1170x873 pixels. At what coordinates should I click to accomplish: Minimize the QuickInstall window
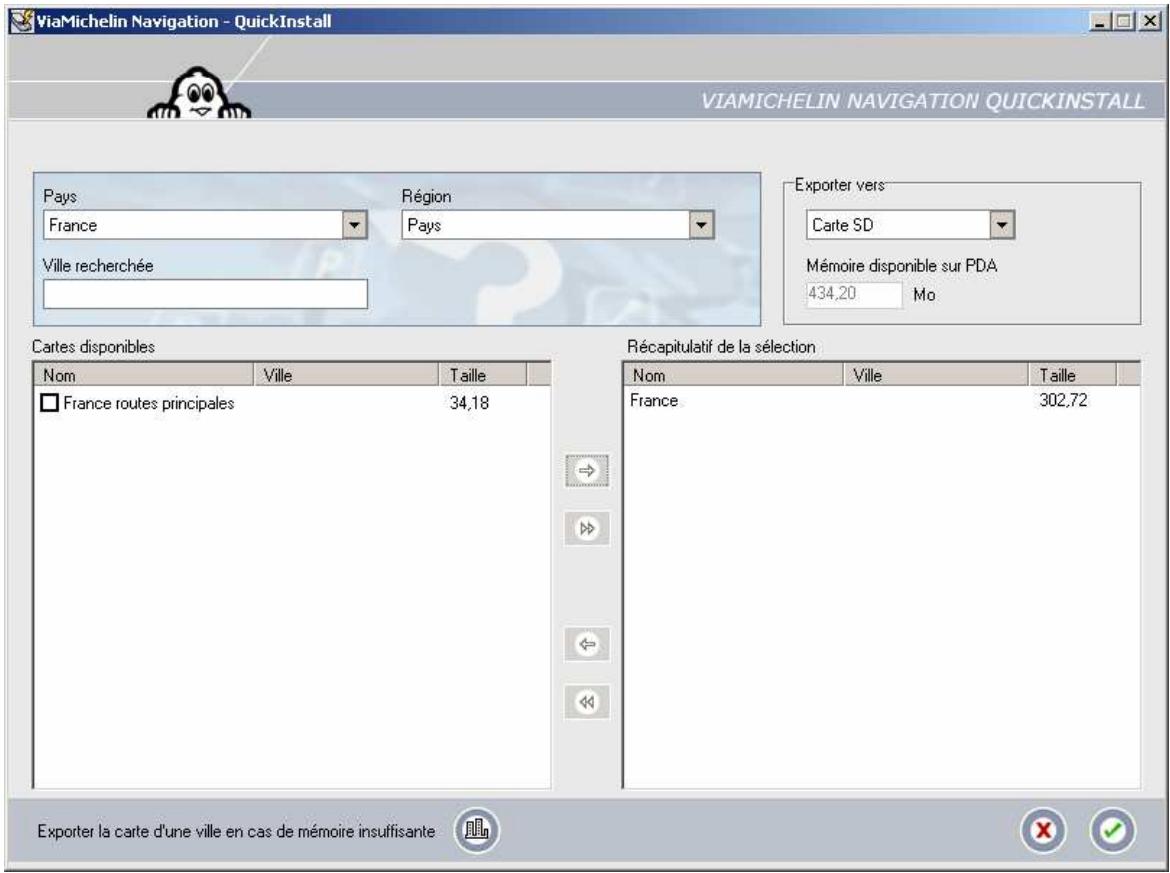point(1100,22)
